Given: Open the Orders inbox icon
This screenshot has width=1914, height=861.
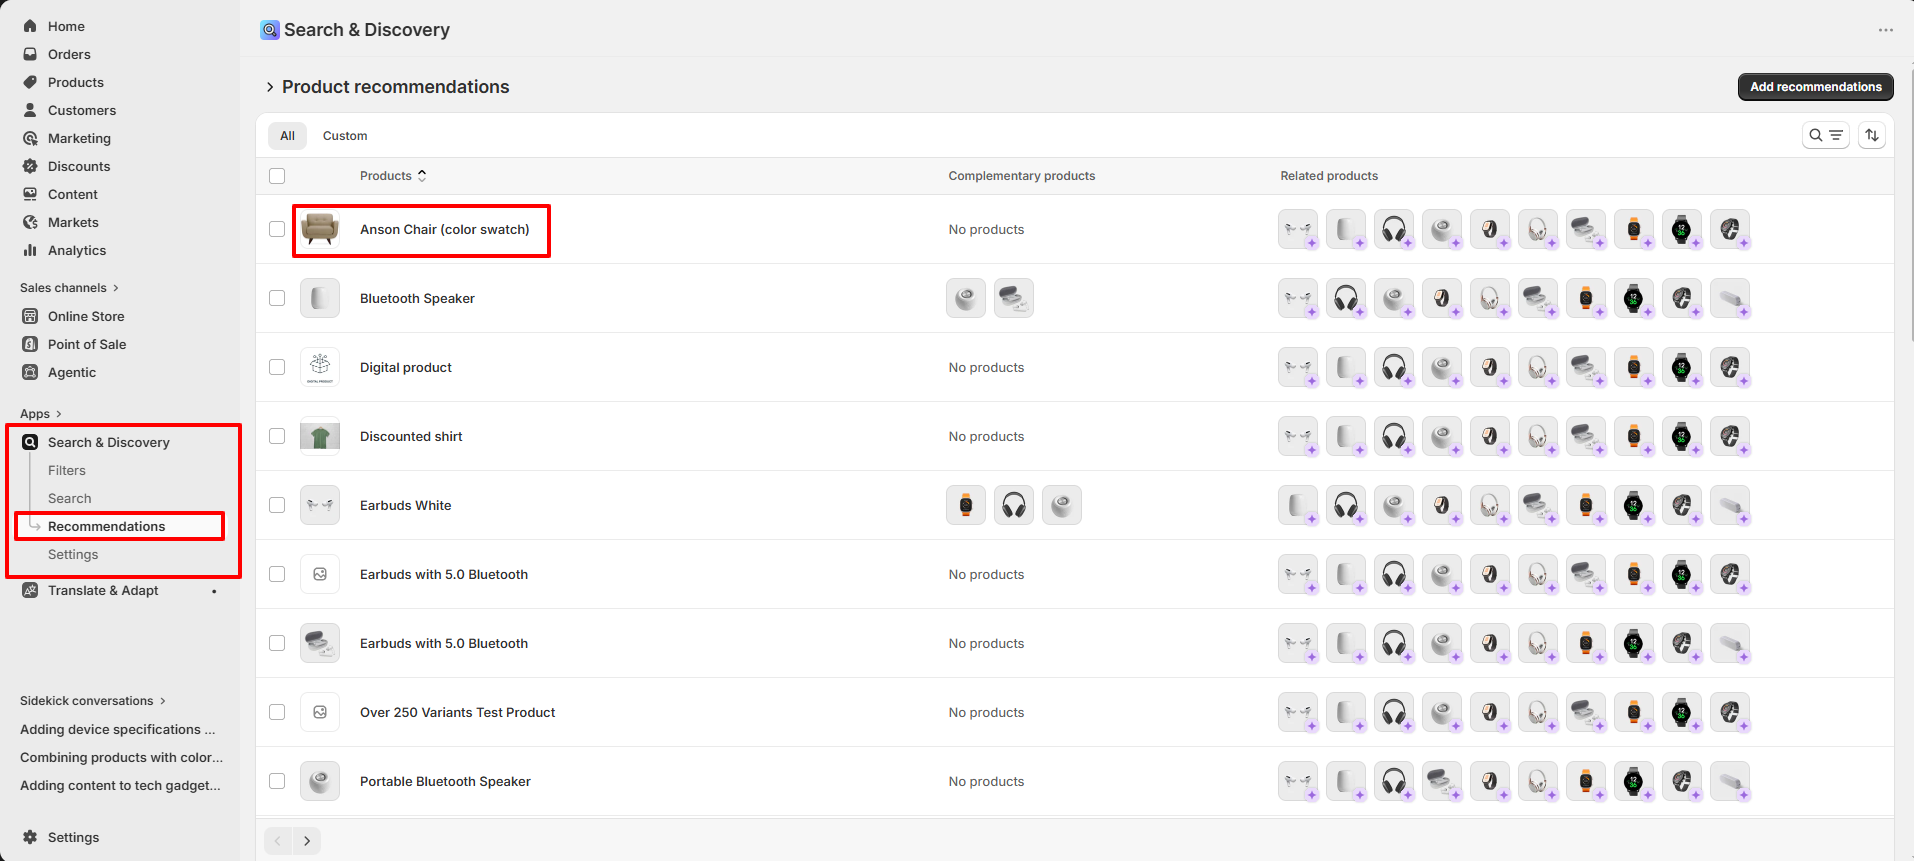Looking at the screenshot, I should pos(30,54).
